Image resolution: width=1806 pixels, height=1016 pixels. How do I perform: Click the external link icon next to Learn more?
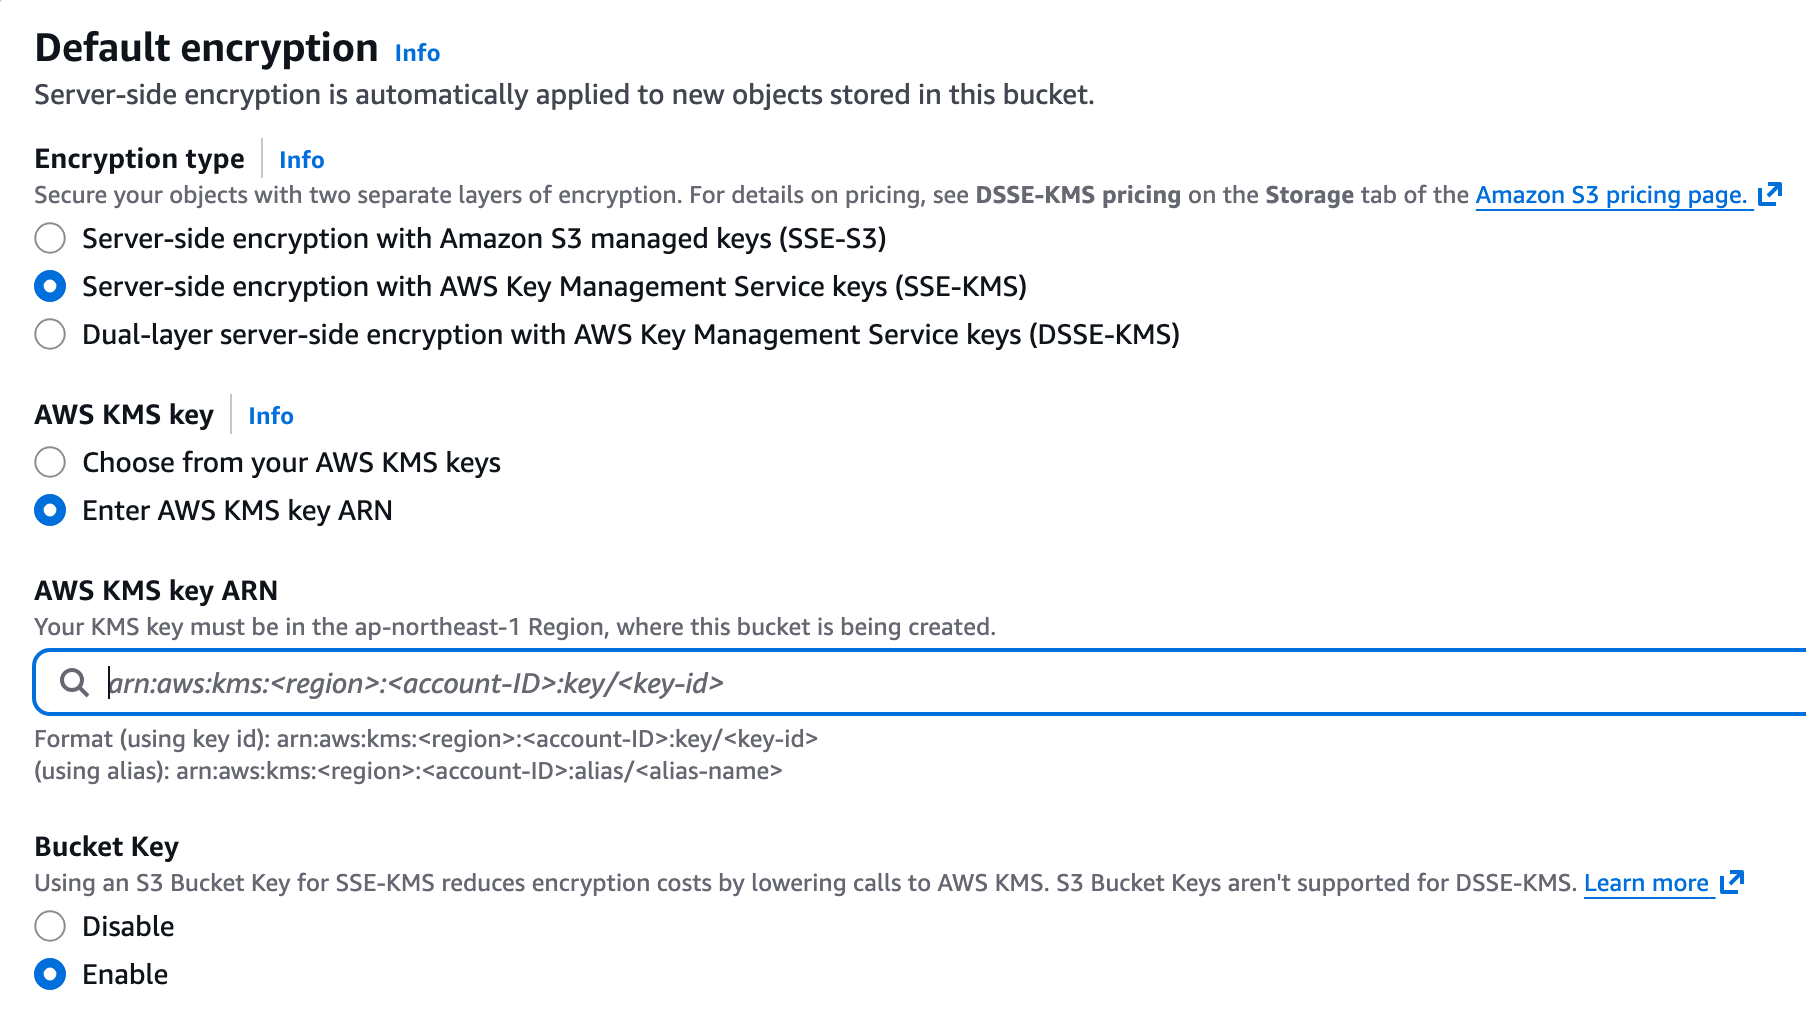click(x=1732, y=882)
